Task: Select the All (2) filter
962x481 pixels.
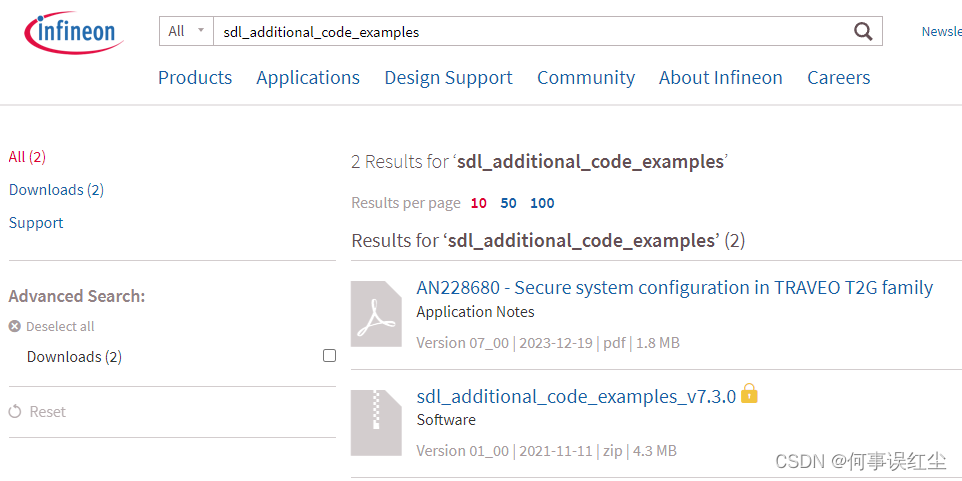Action: 27,157
